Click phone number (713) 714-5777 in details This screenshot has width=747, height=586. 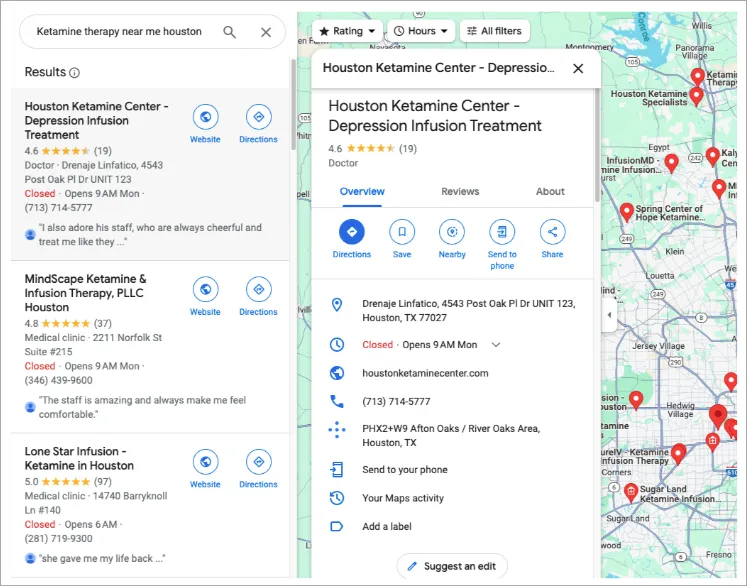(x=396, y=402)
